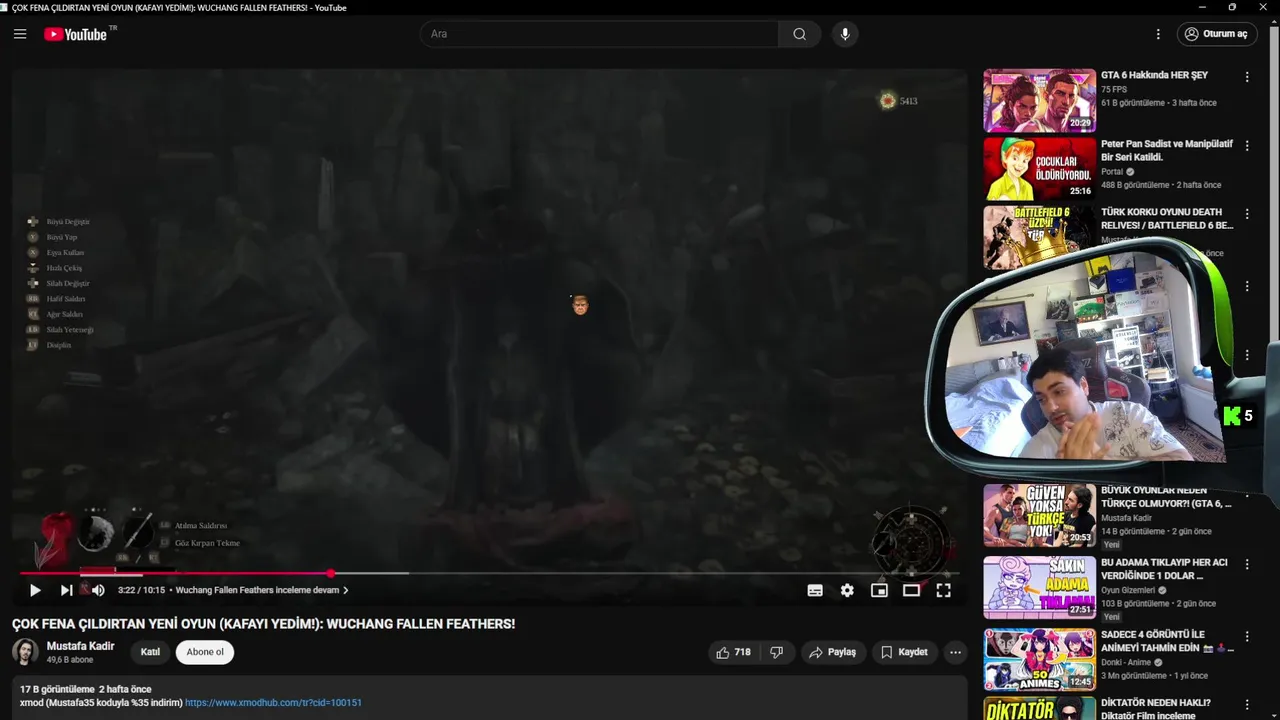Share the video with Paylaş
Viewport: 1280px width, 720px height.
coord(833,652)
